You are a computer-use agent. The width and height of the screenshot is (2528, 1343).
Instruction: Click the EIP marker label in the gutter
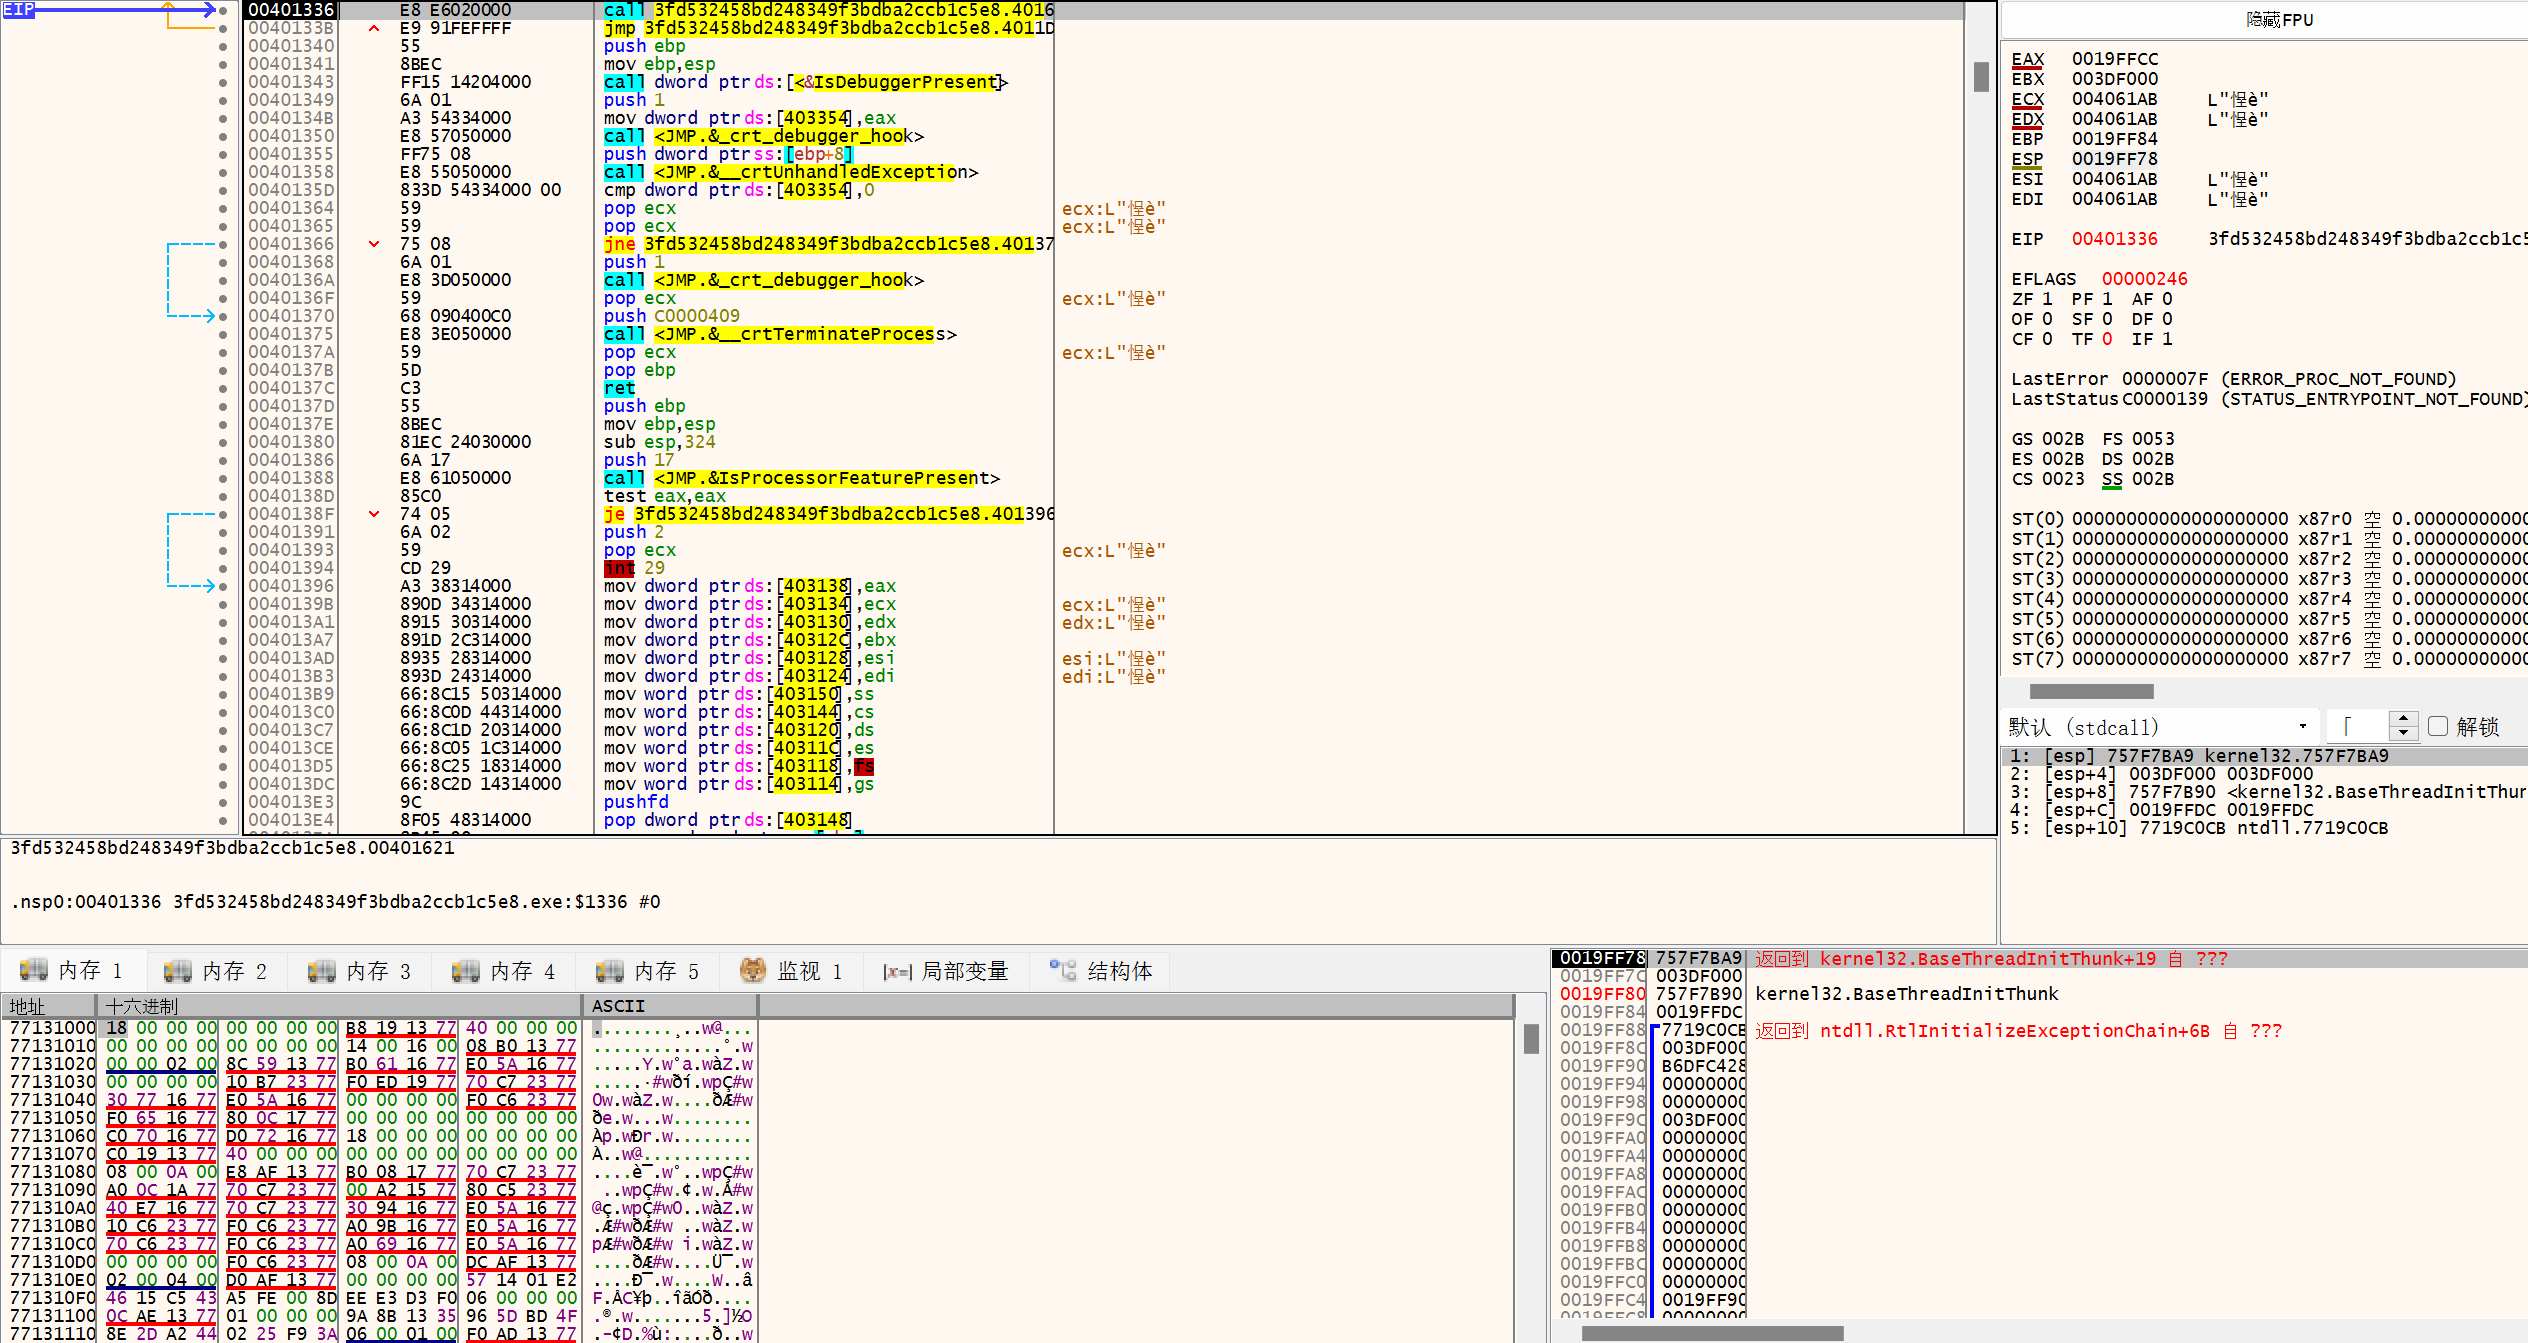(x=19, y=9)
